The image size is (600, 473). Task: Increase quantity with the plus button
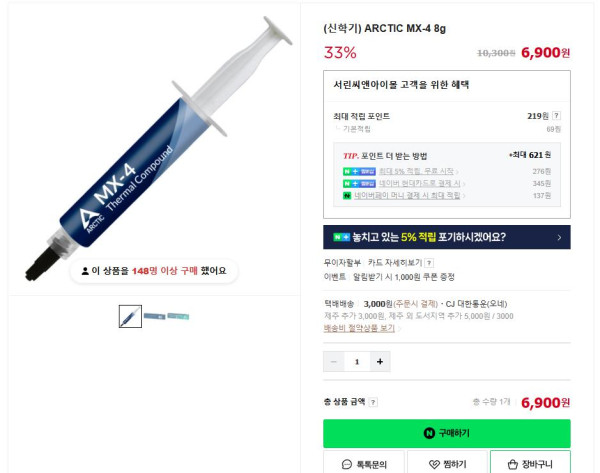[380, 362]
